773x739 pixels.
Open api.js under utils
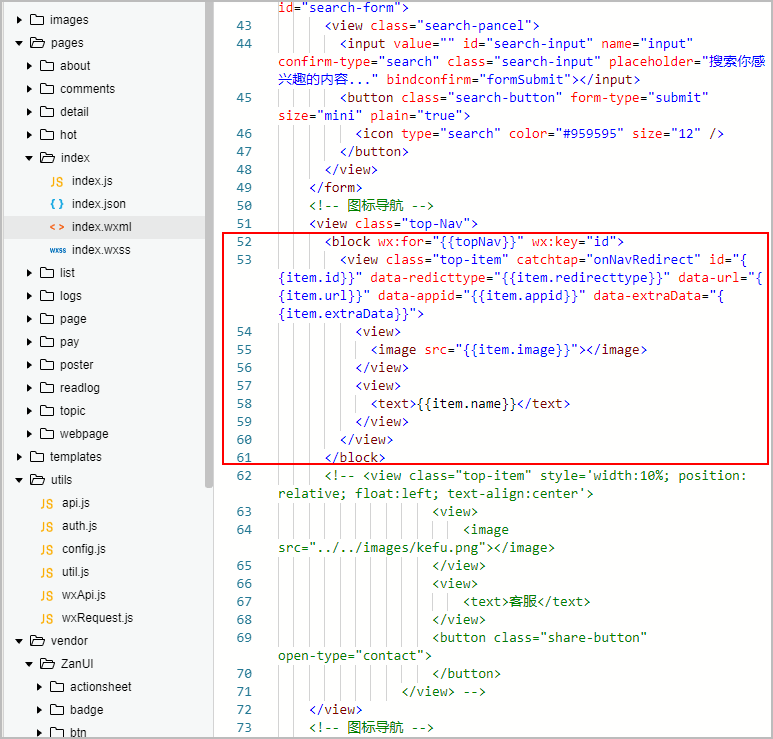75,503
